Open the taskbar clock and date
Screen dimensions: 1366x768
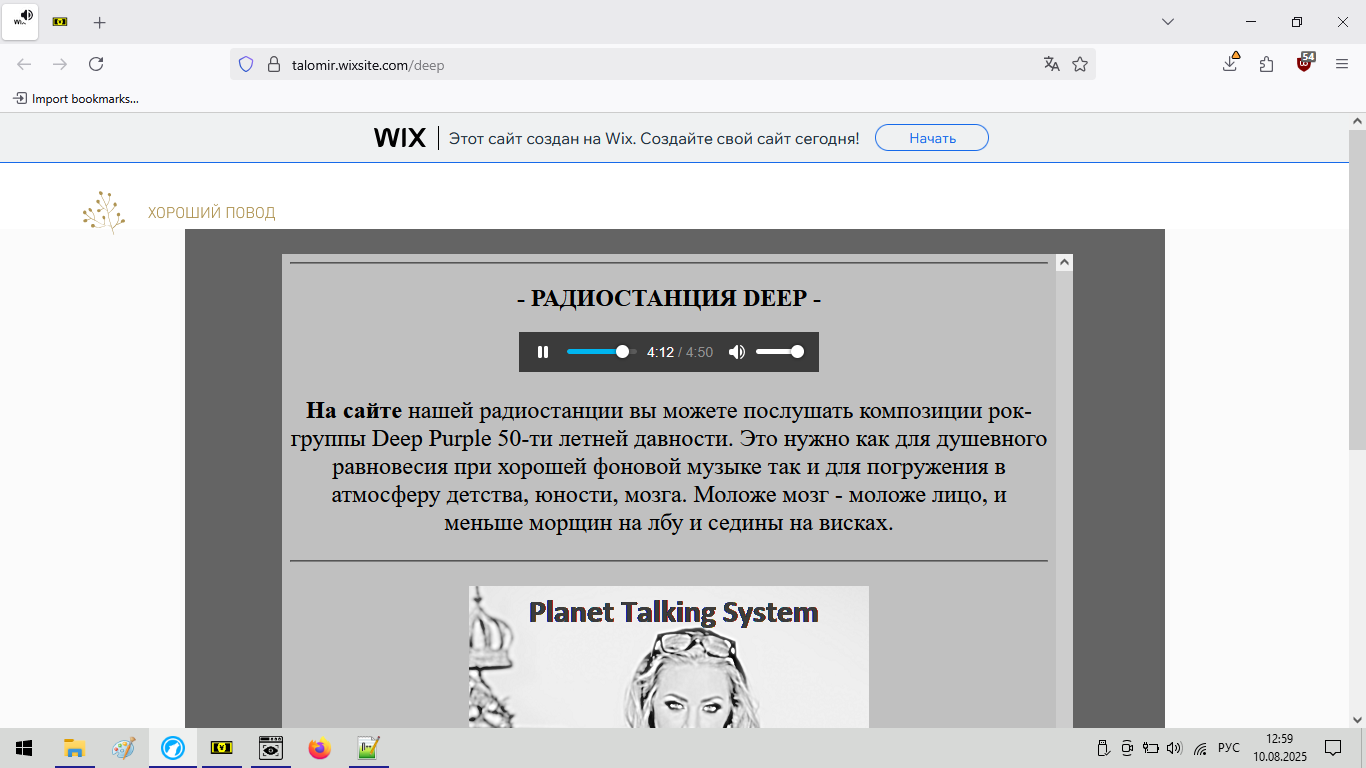tap(1279, 748)
